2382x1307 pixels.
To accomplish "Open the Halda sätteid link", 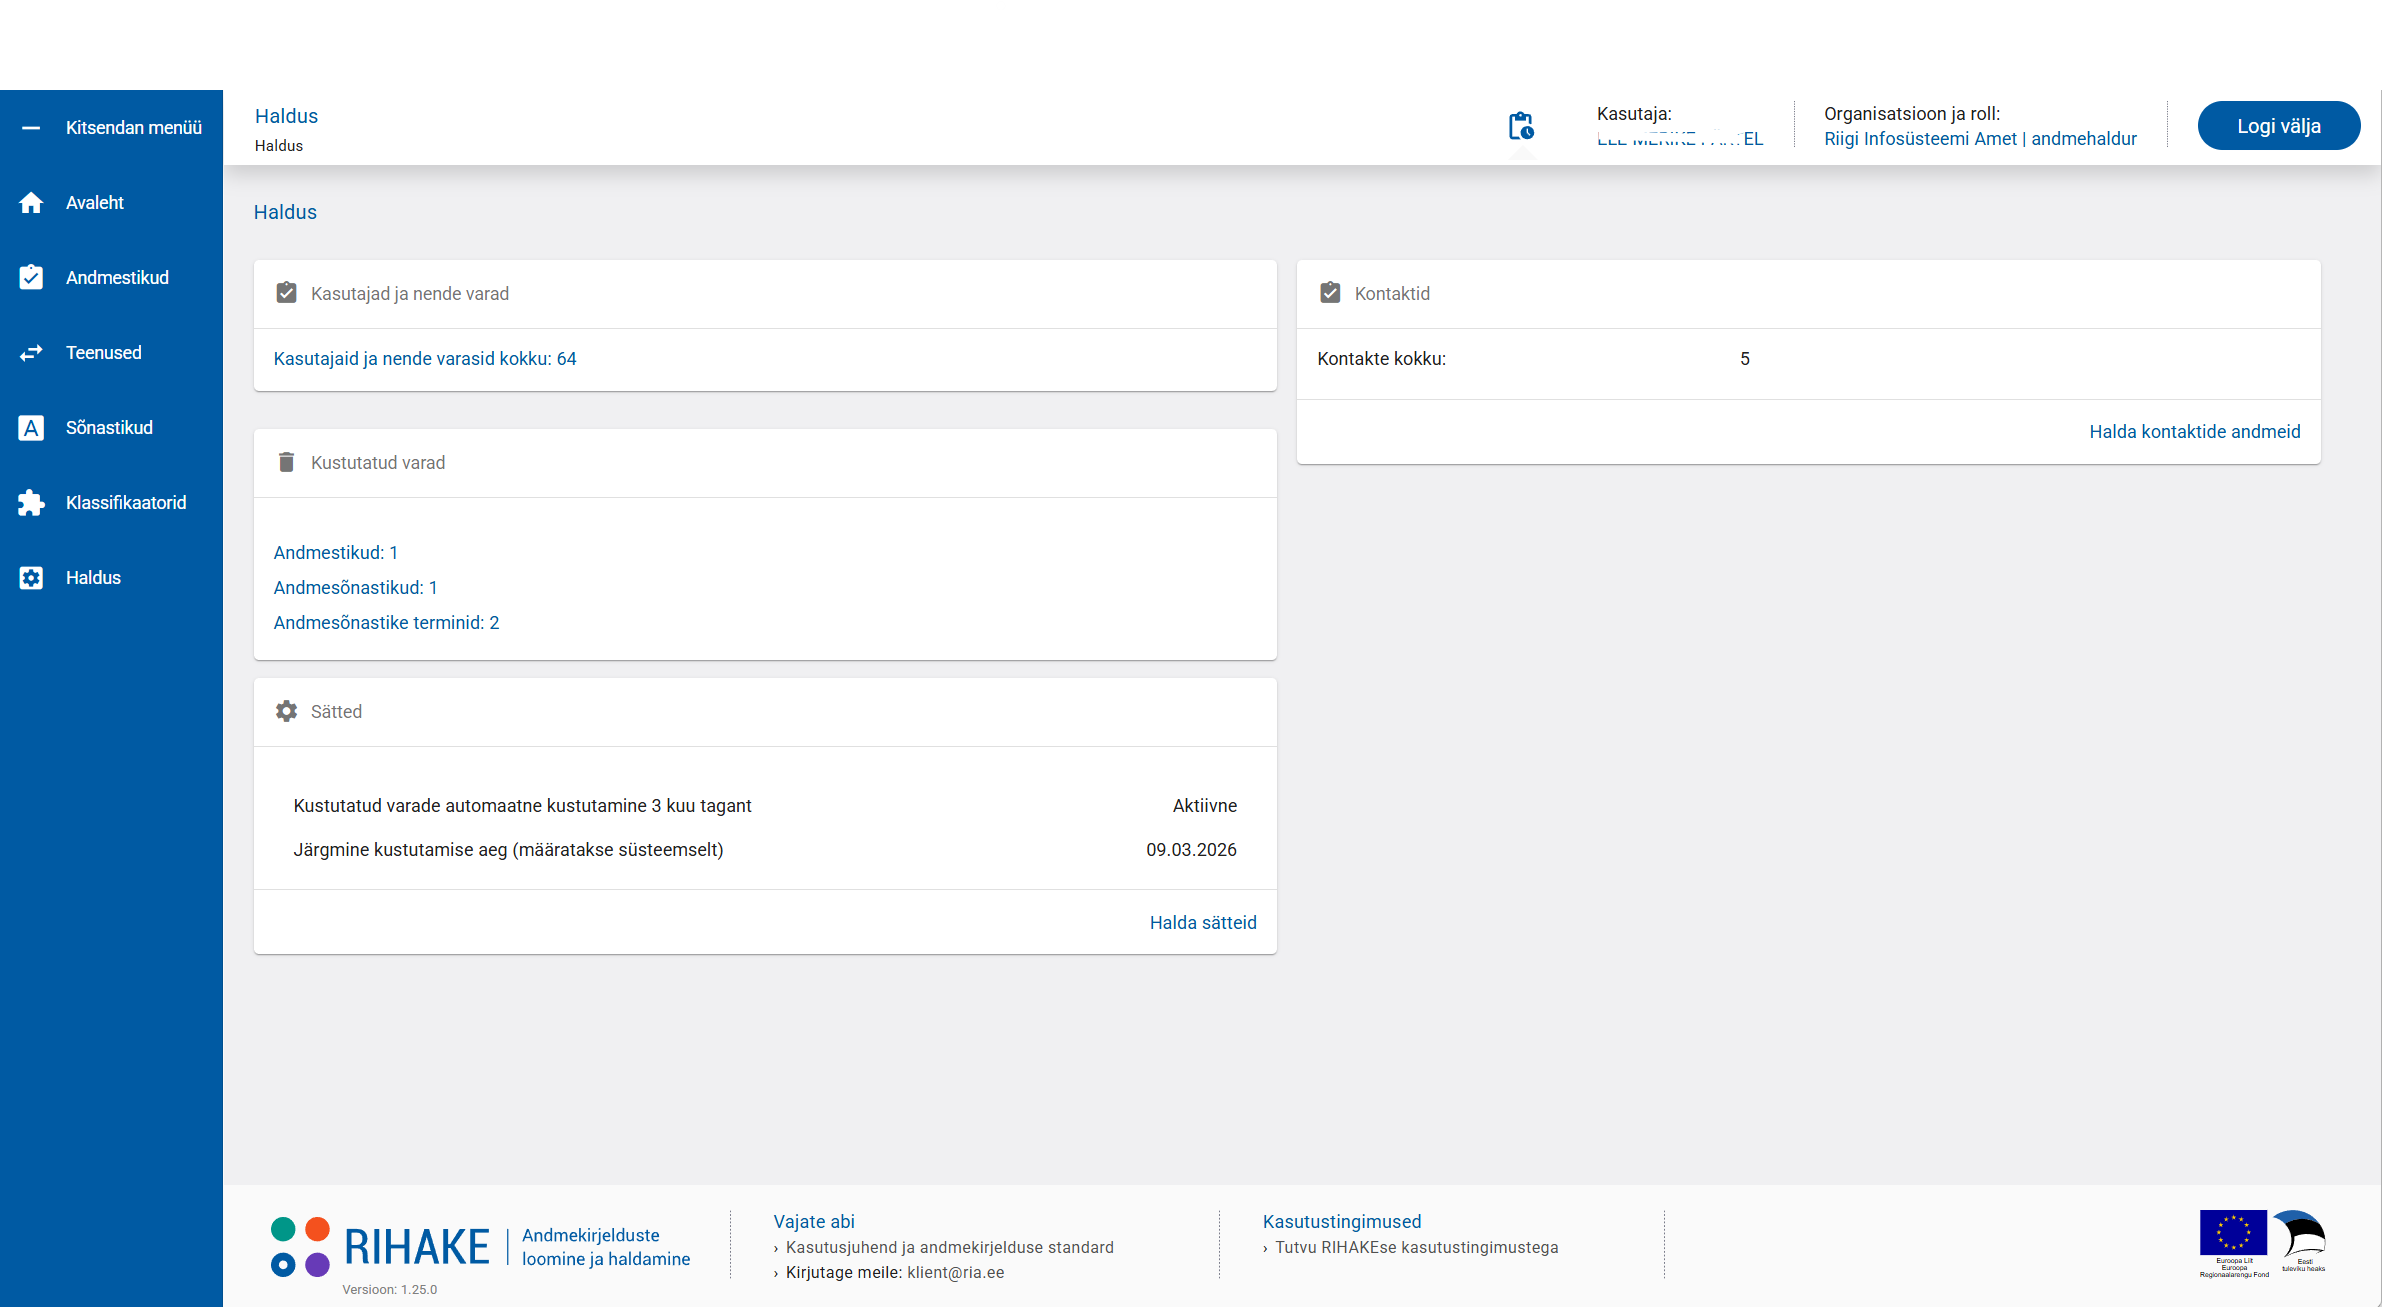I will [x=1202, y=922].
